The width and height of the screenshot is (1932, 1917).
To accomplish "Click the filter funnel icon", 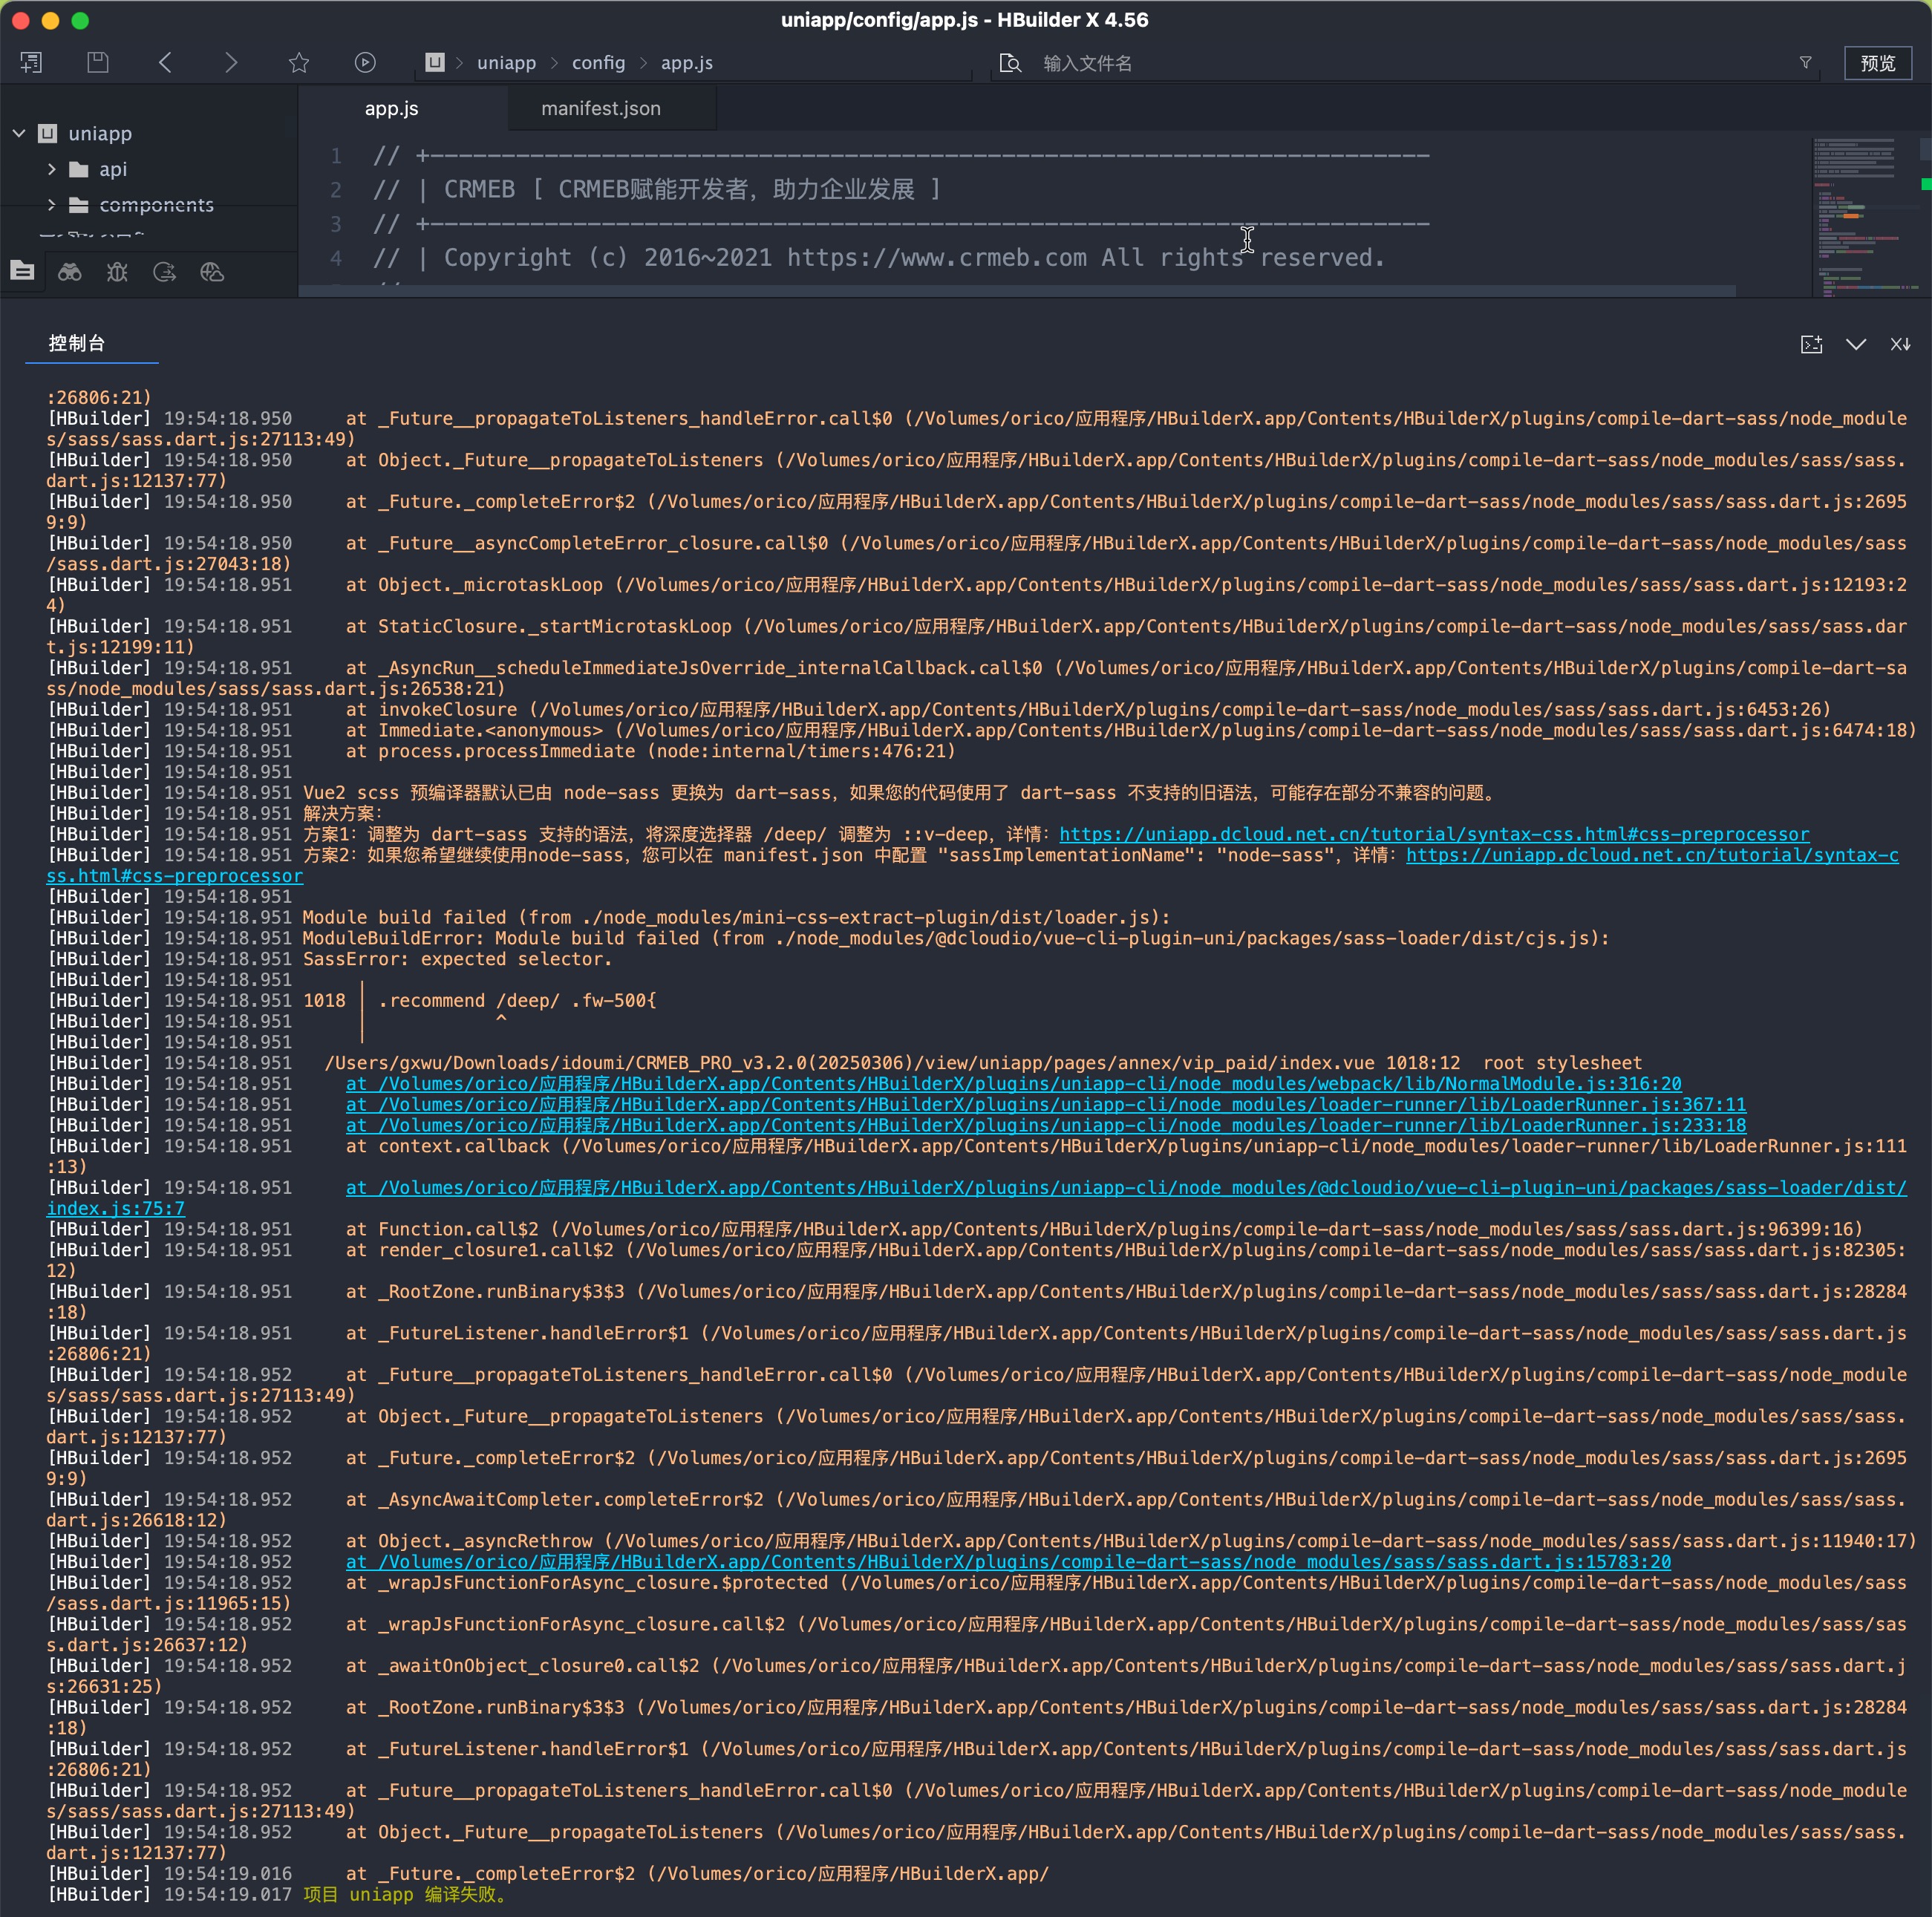I will (1806, 62).
